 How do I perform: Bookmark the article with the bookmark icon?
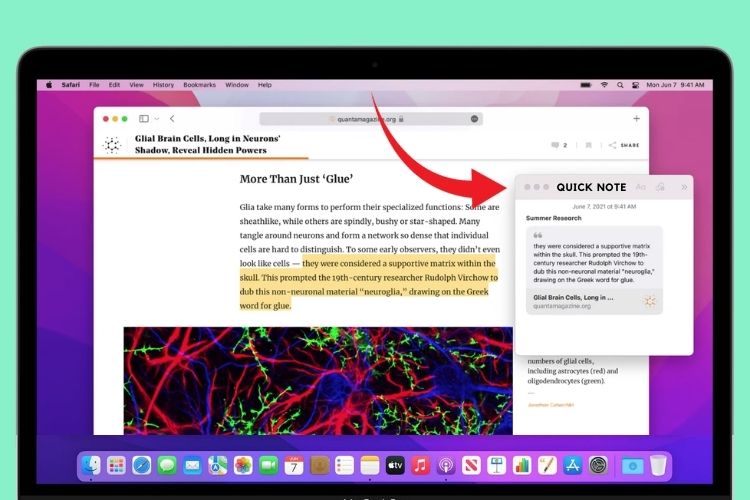[x=588, y=145]
